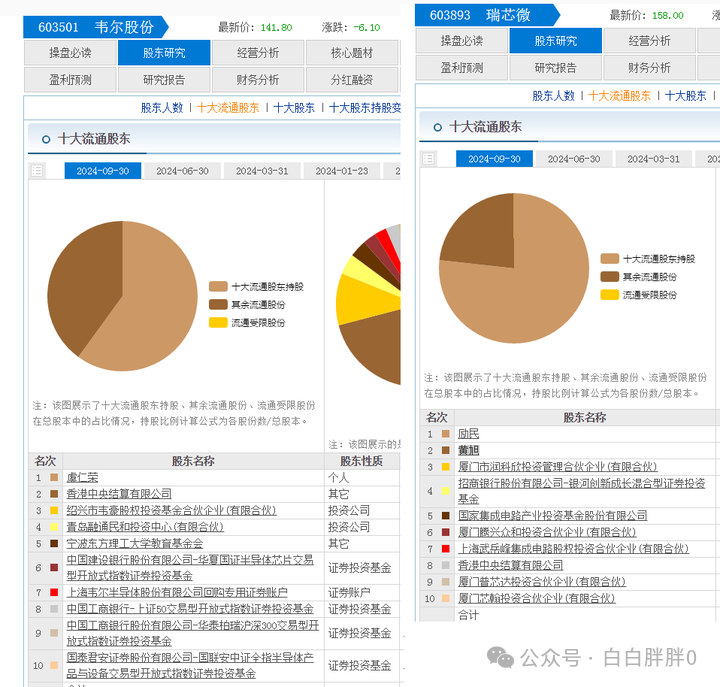720x687 pixels.
Task: Open 上海韦尔半导体回购专用证券账户 link
Action: (177, 592)
